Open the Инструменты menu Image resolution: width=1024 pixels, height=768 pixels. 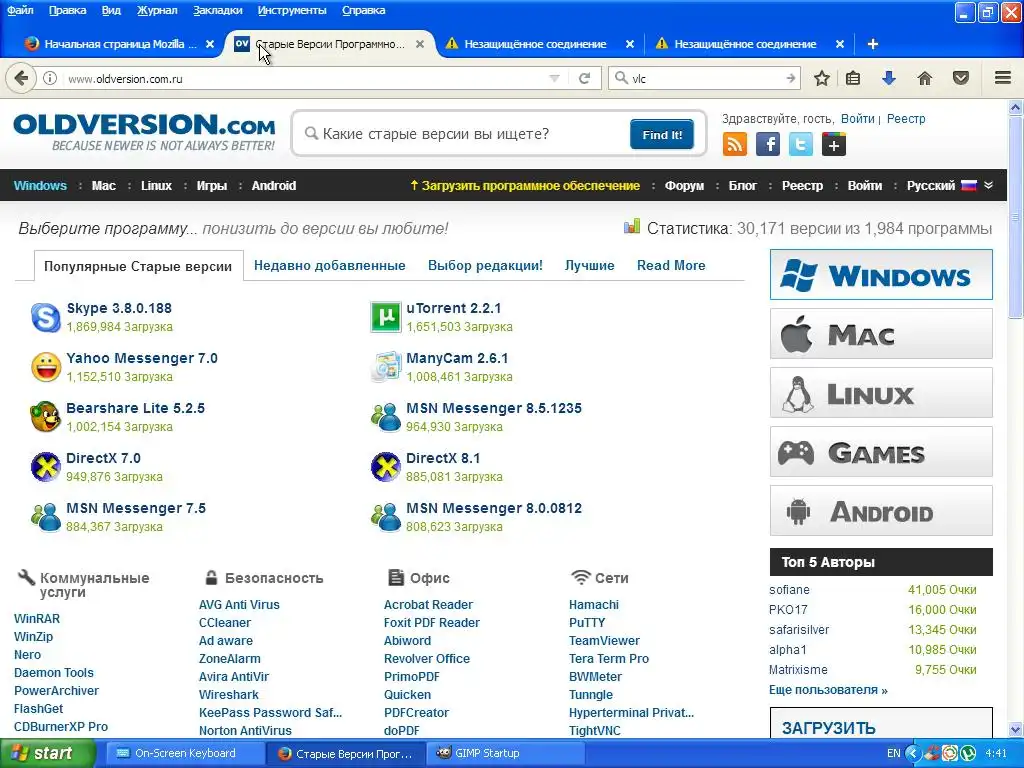point(292,10)
